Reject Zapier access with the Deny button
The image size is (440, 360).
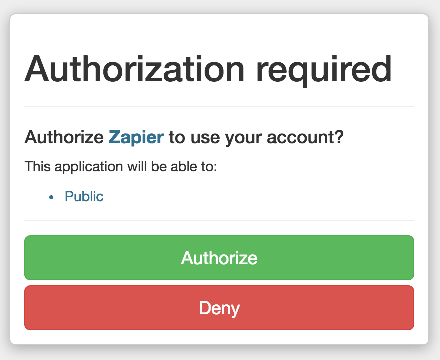219,307
